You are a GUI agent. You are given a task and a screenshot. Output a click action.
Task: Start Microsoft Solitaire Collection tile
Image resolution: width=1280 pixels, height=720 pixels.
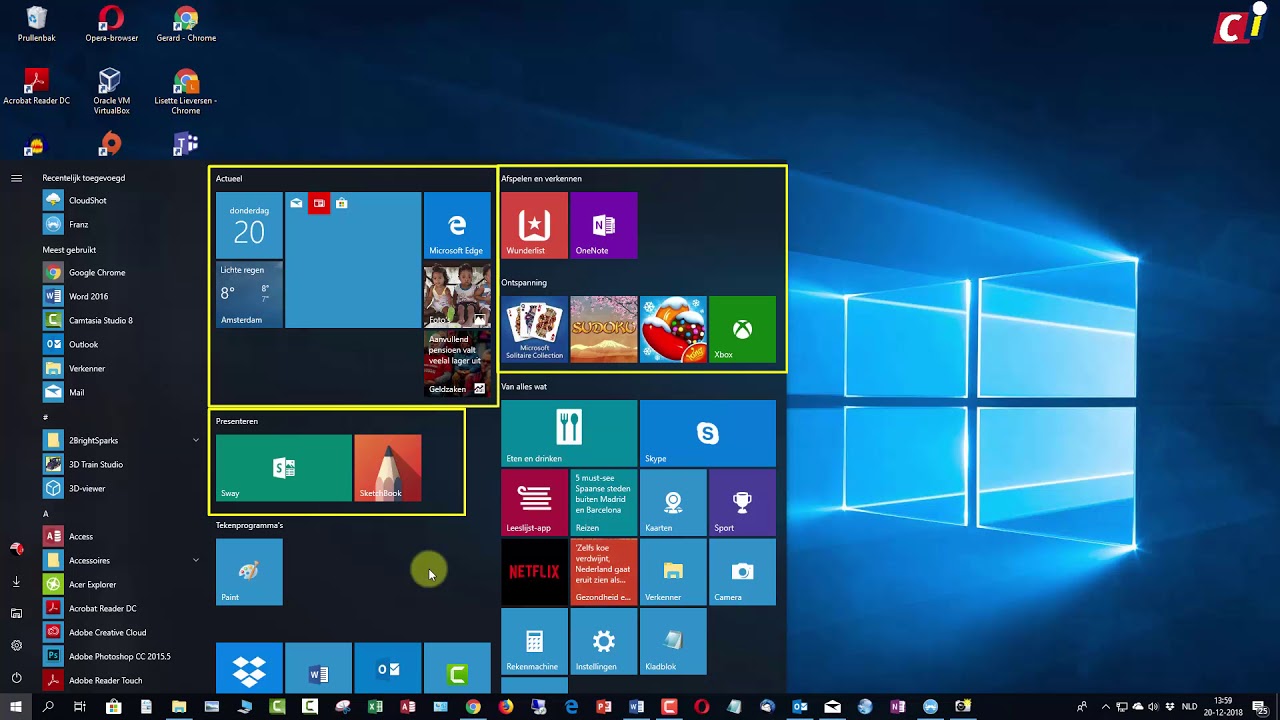pos(534,329)
